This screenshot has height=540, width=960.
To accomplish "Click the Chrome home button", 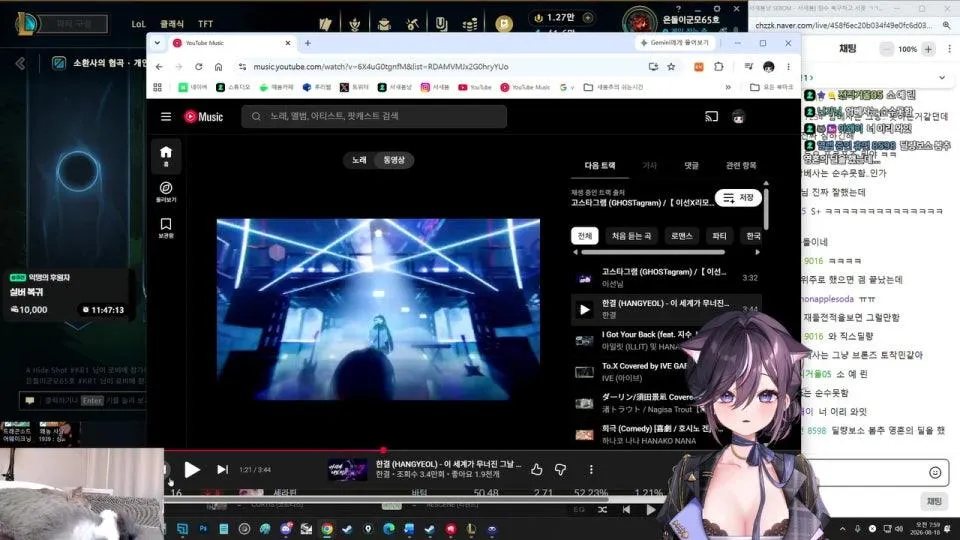I will pyautogui.click(x=219, y=67).
